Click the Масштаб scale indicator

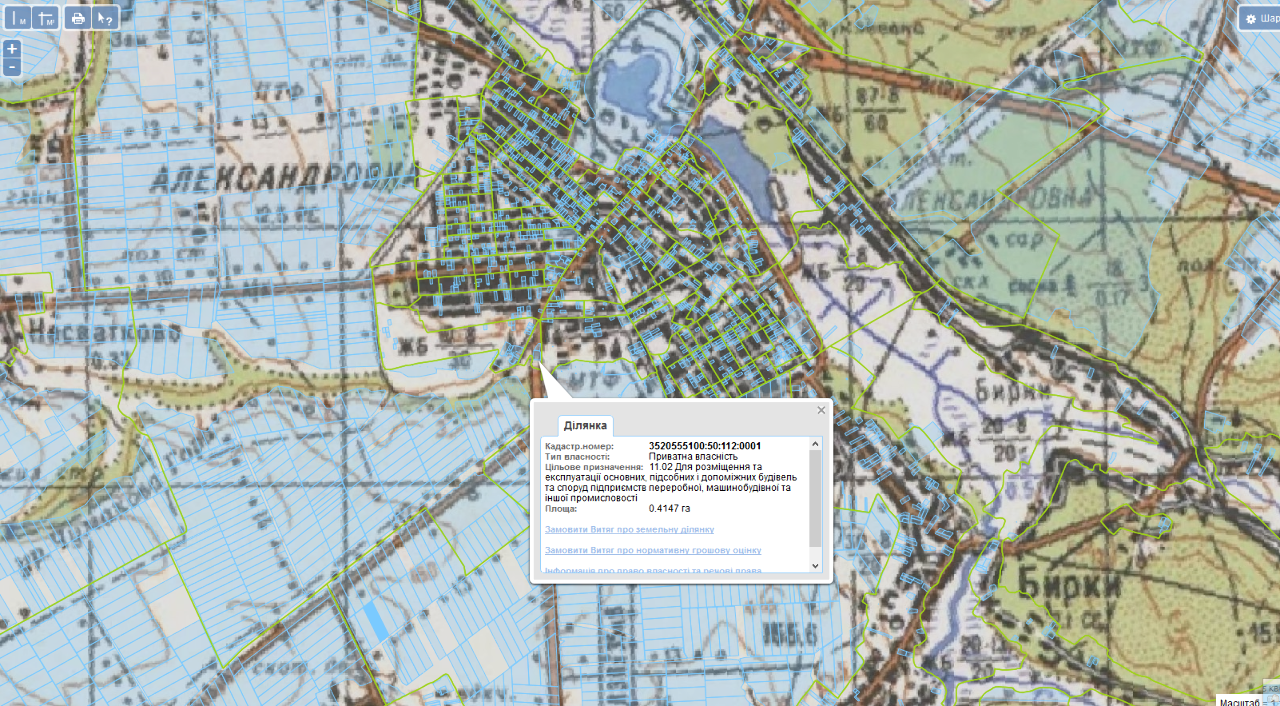tap(1248, 700)
